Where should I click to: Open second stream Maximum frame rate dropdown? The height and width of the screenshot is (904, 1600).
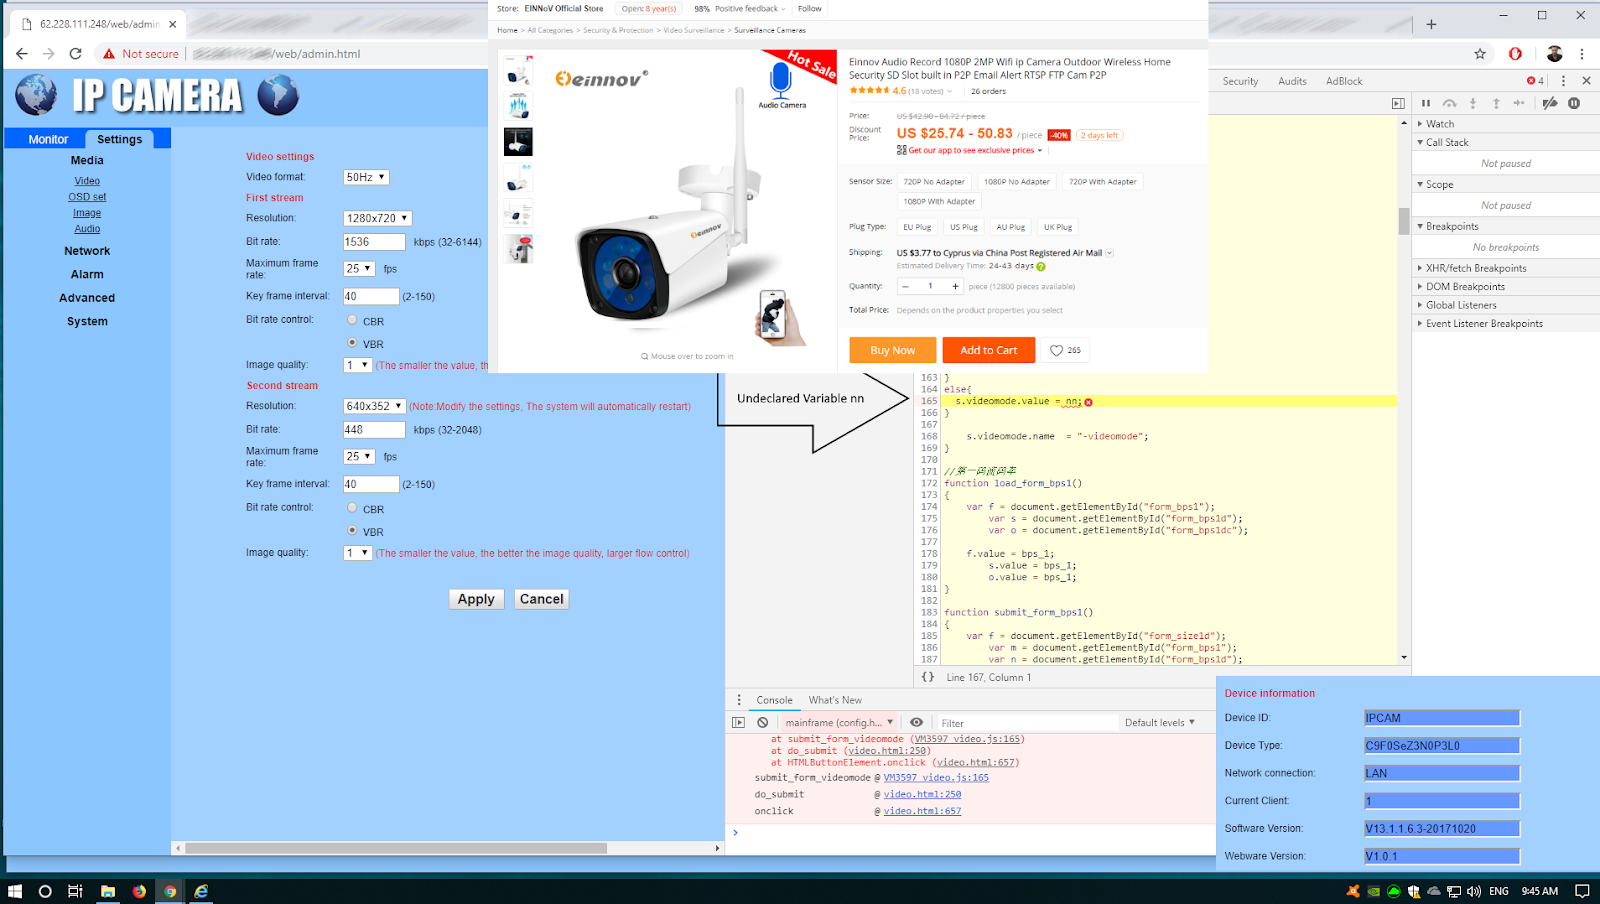click(359, 456)
